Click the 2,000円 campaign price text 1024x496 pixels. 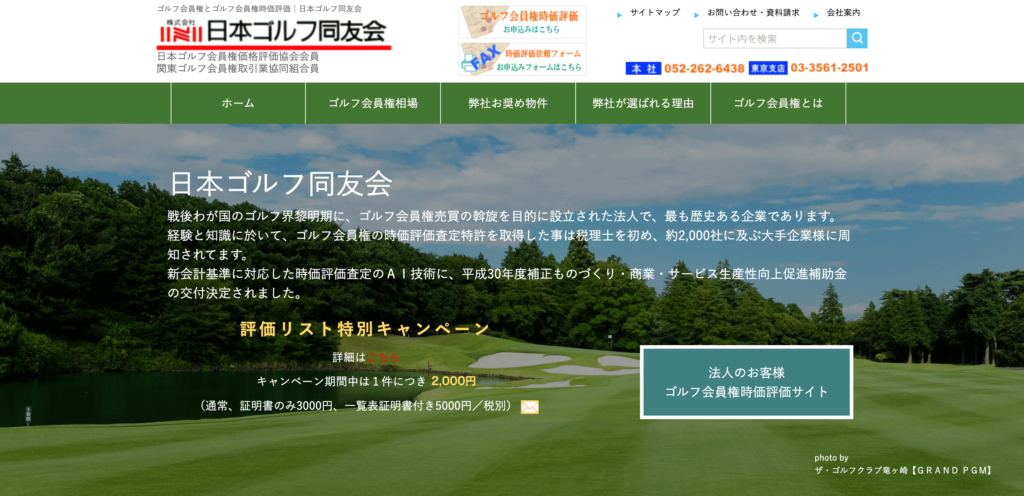454,381
